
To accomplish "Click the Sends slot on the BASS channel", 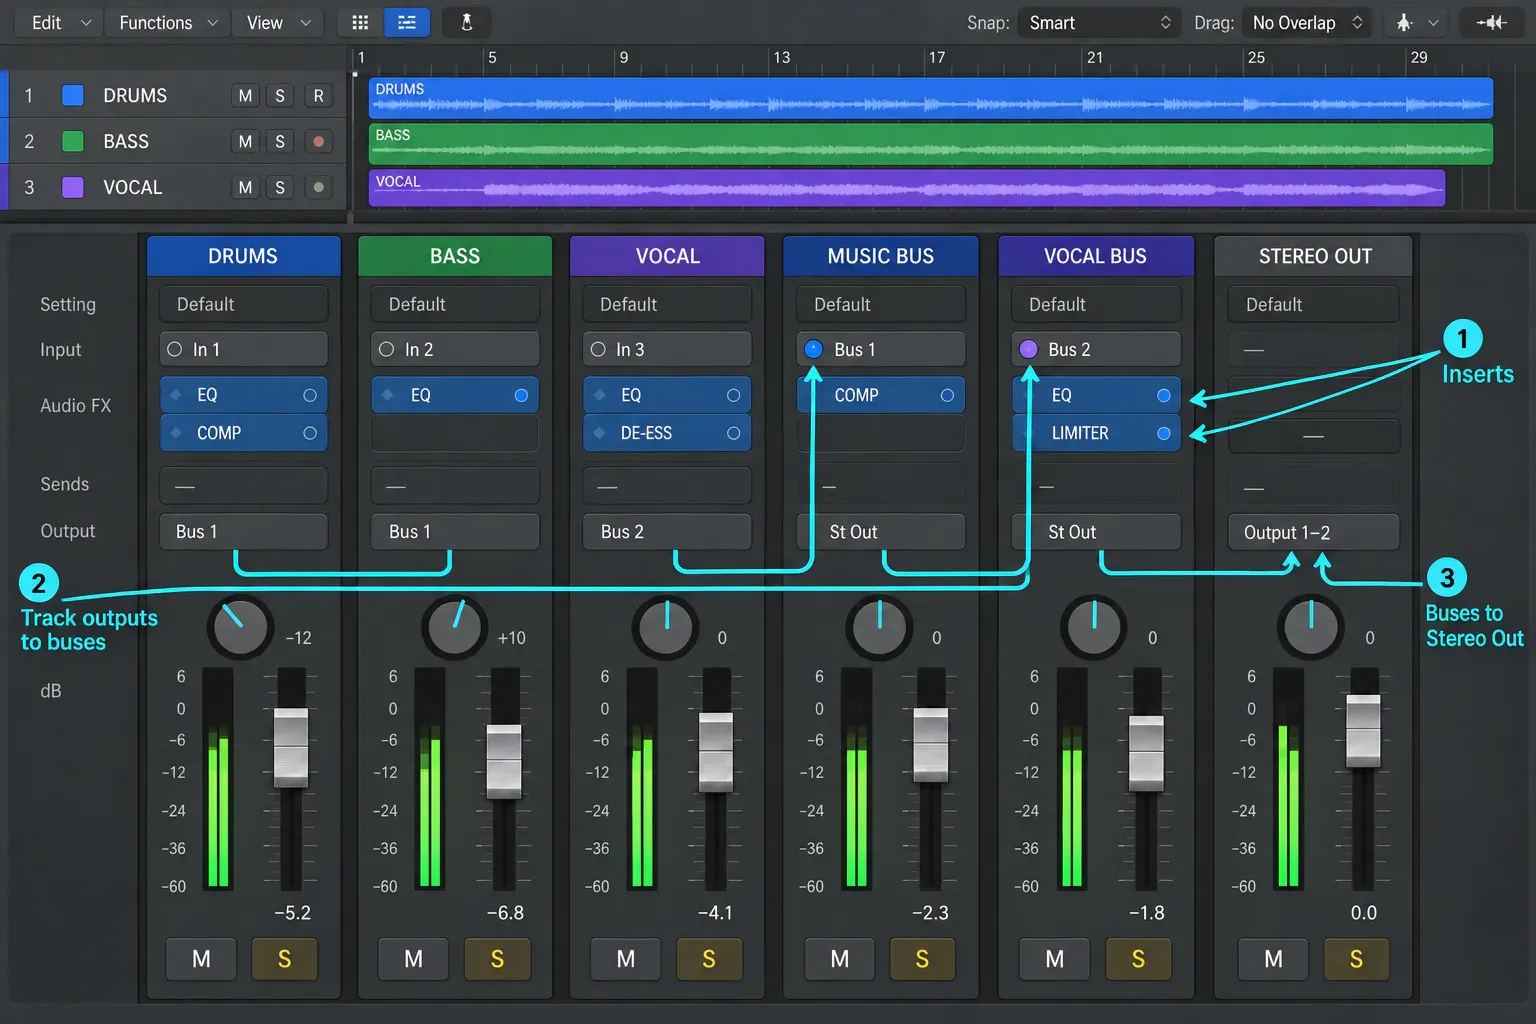I will tap(455, 485).
